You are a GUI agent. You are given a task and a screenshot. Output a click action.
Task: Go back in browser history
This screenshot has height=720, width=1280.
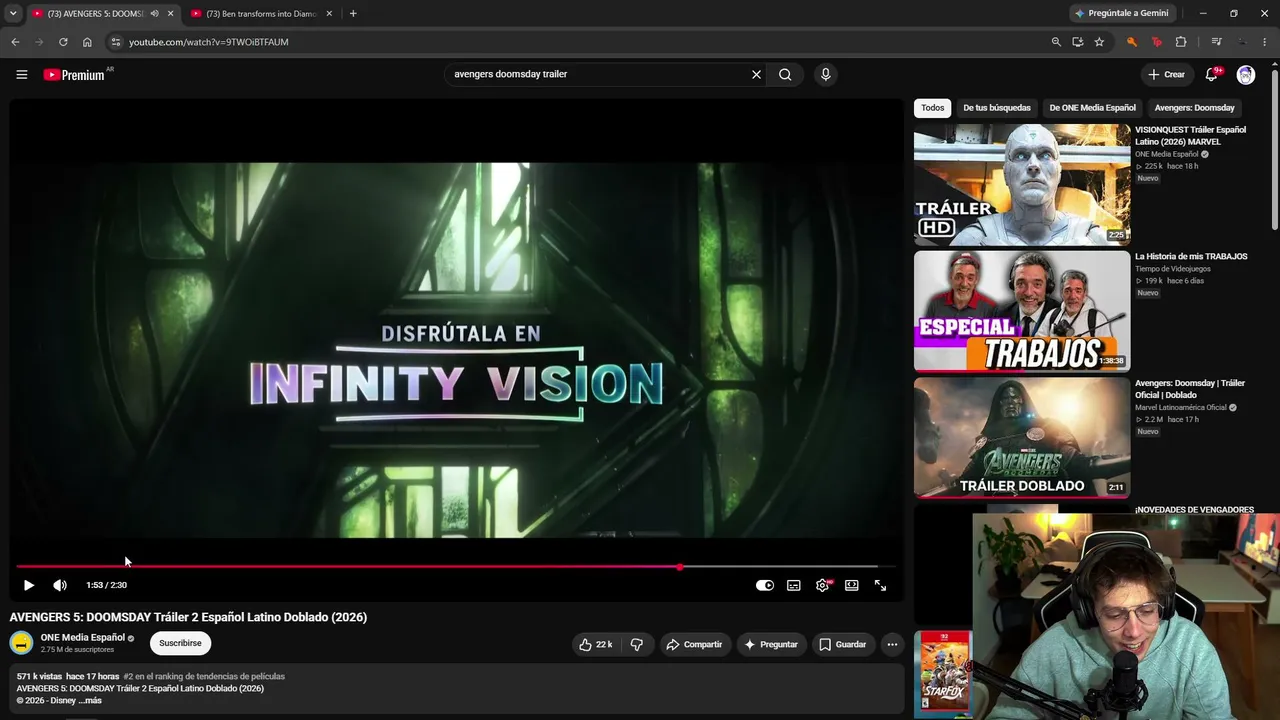tap(15, 42)
